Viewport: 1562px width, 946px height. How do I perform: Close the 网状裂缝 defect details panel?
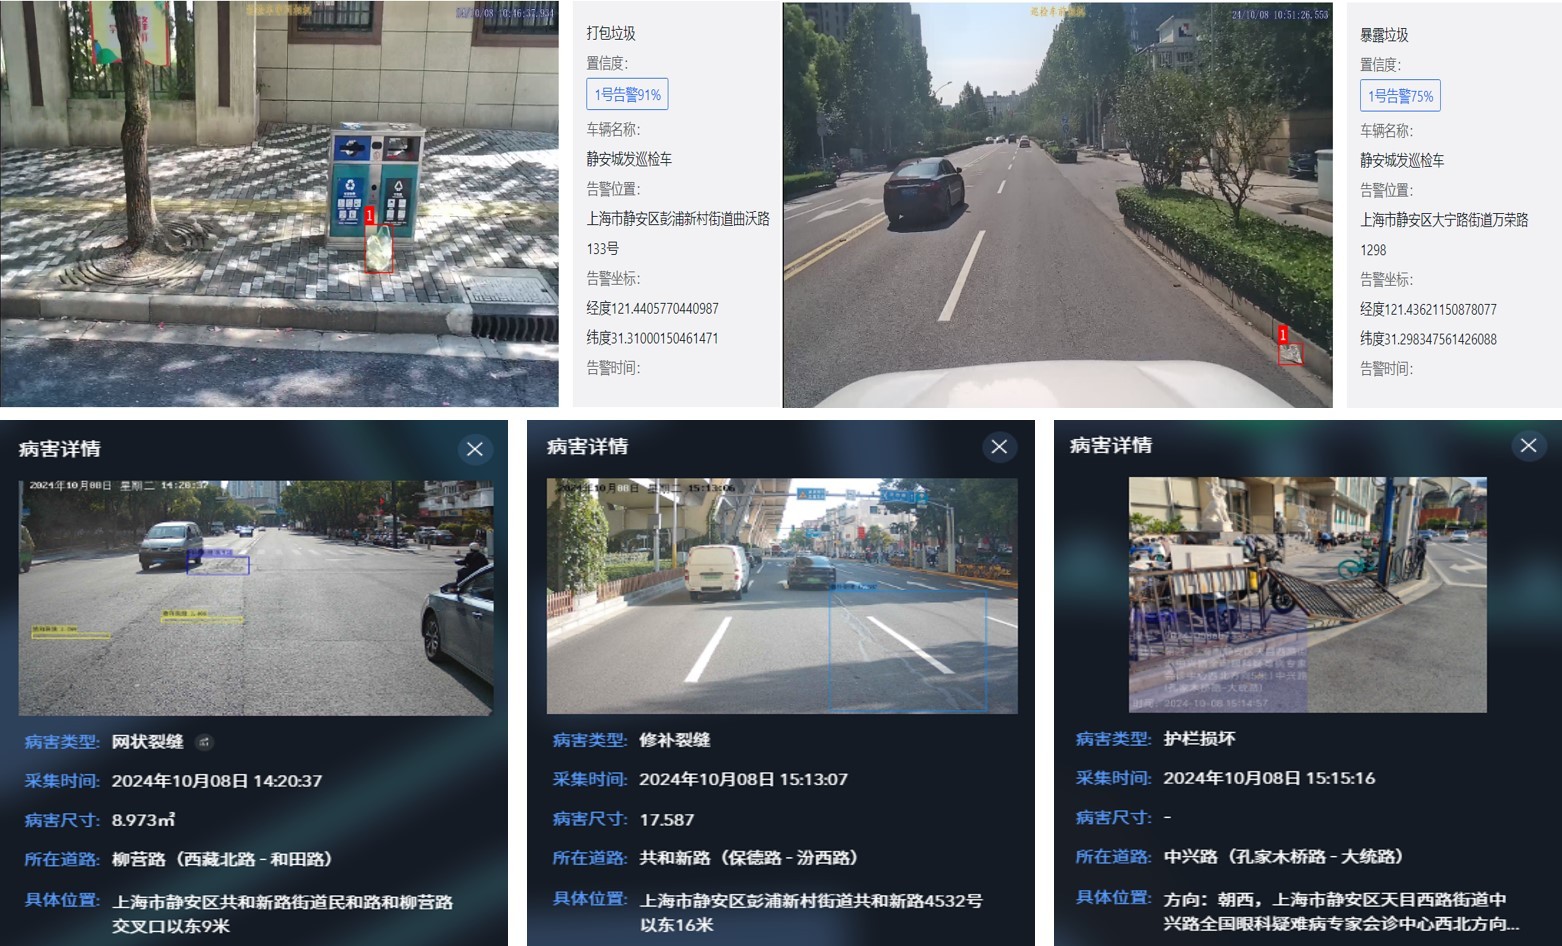[475, 449]
